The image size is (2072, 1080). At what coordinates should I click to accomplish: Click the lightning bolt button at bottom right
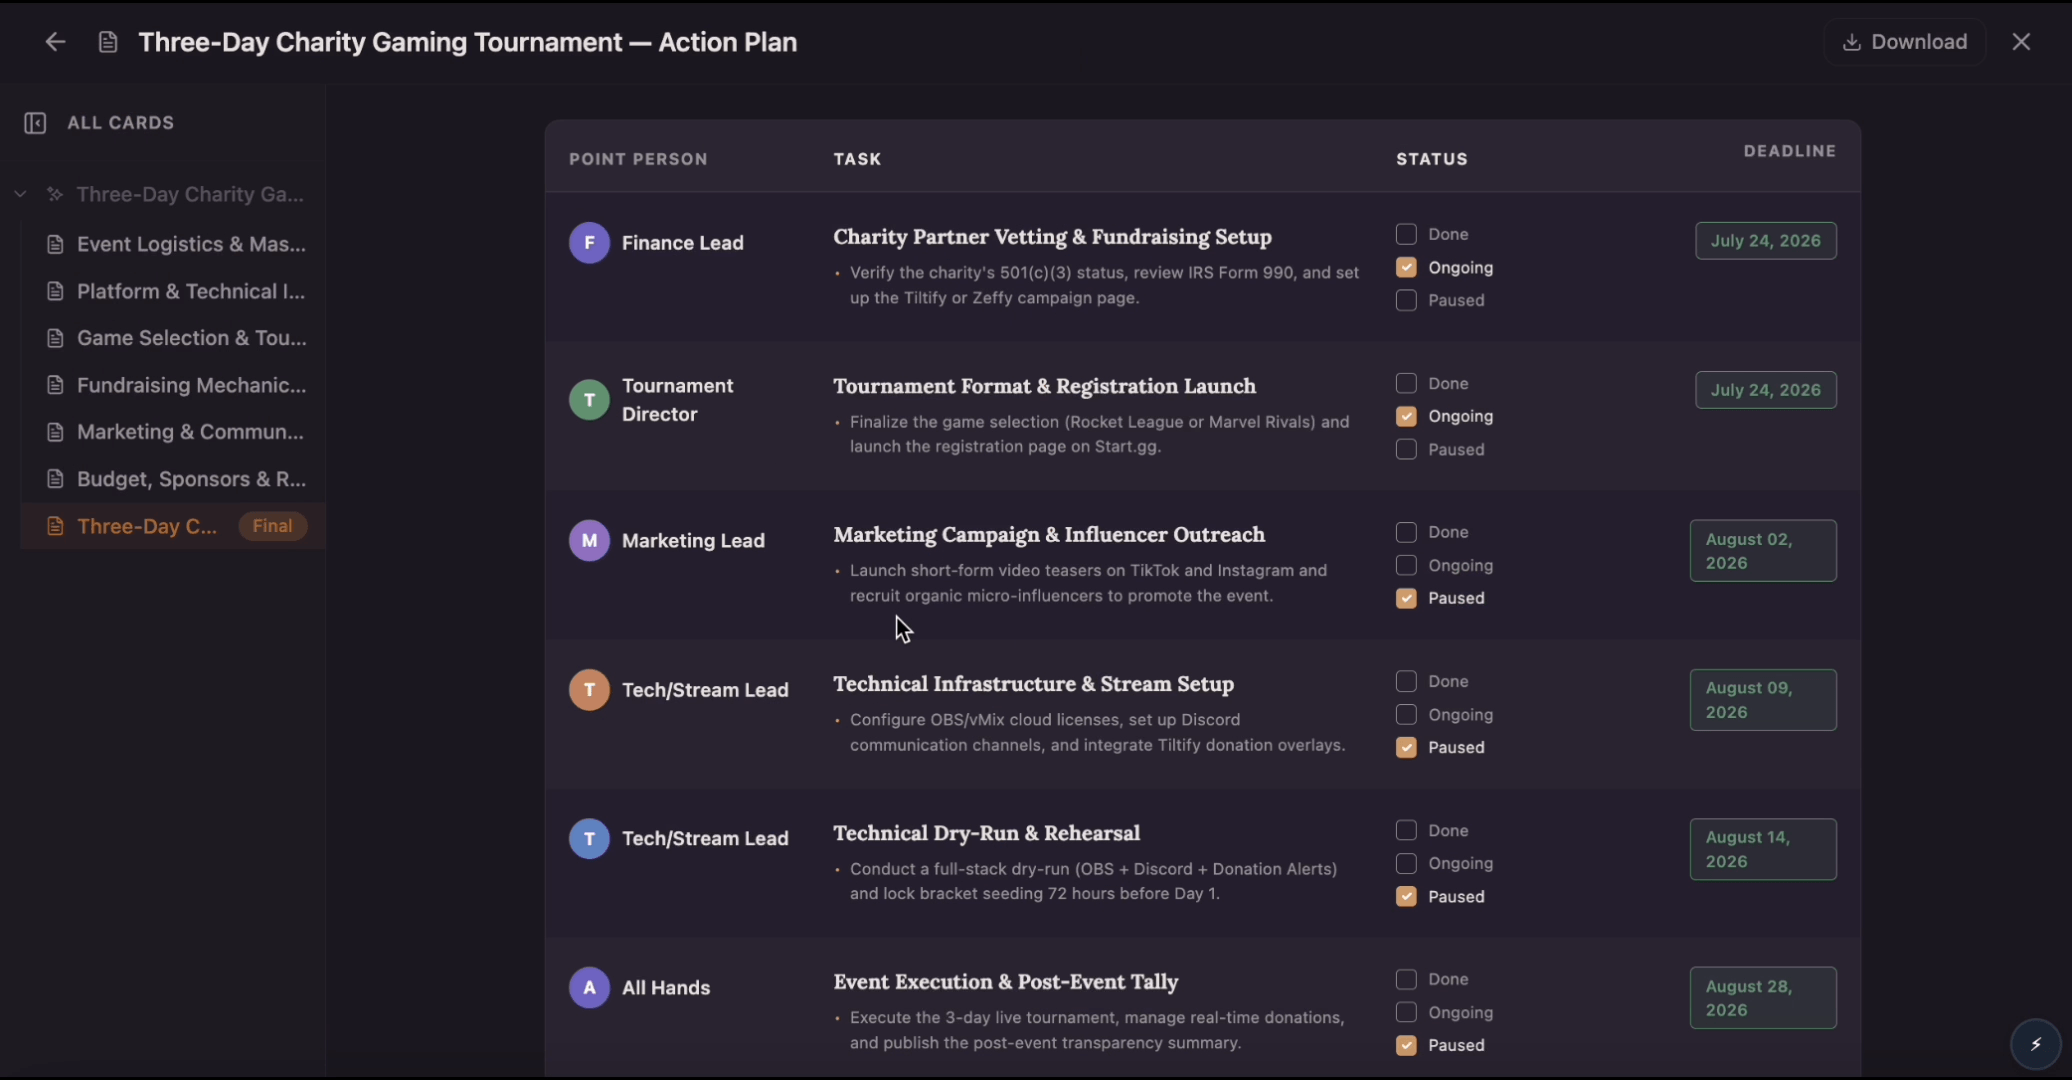point(2035,1044)
